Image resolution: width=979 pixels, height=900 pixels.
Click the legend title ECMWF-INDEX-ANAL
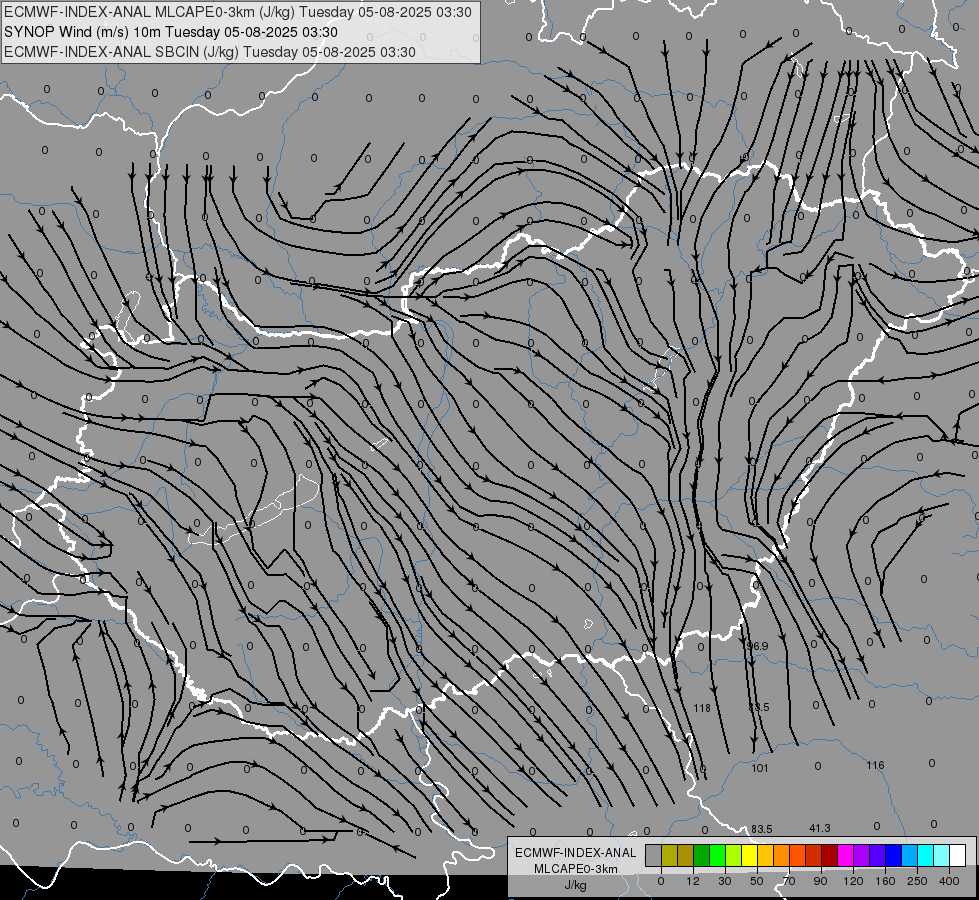[x=575, y=853]
